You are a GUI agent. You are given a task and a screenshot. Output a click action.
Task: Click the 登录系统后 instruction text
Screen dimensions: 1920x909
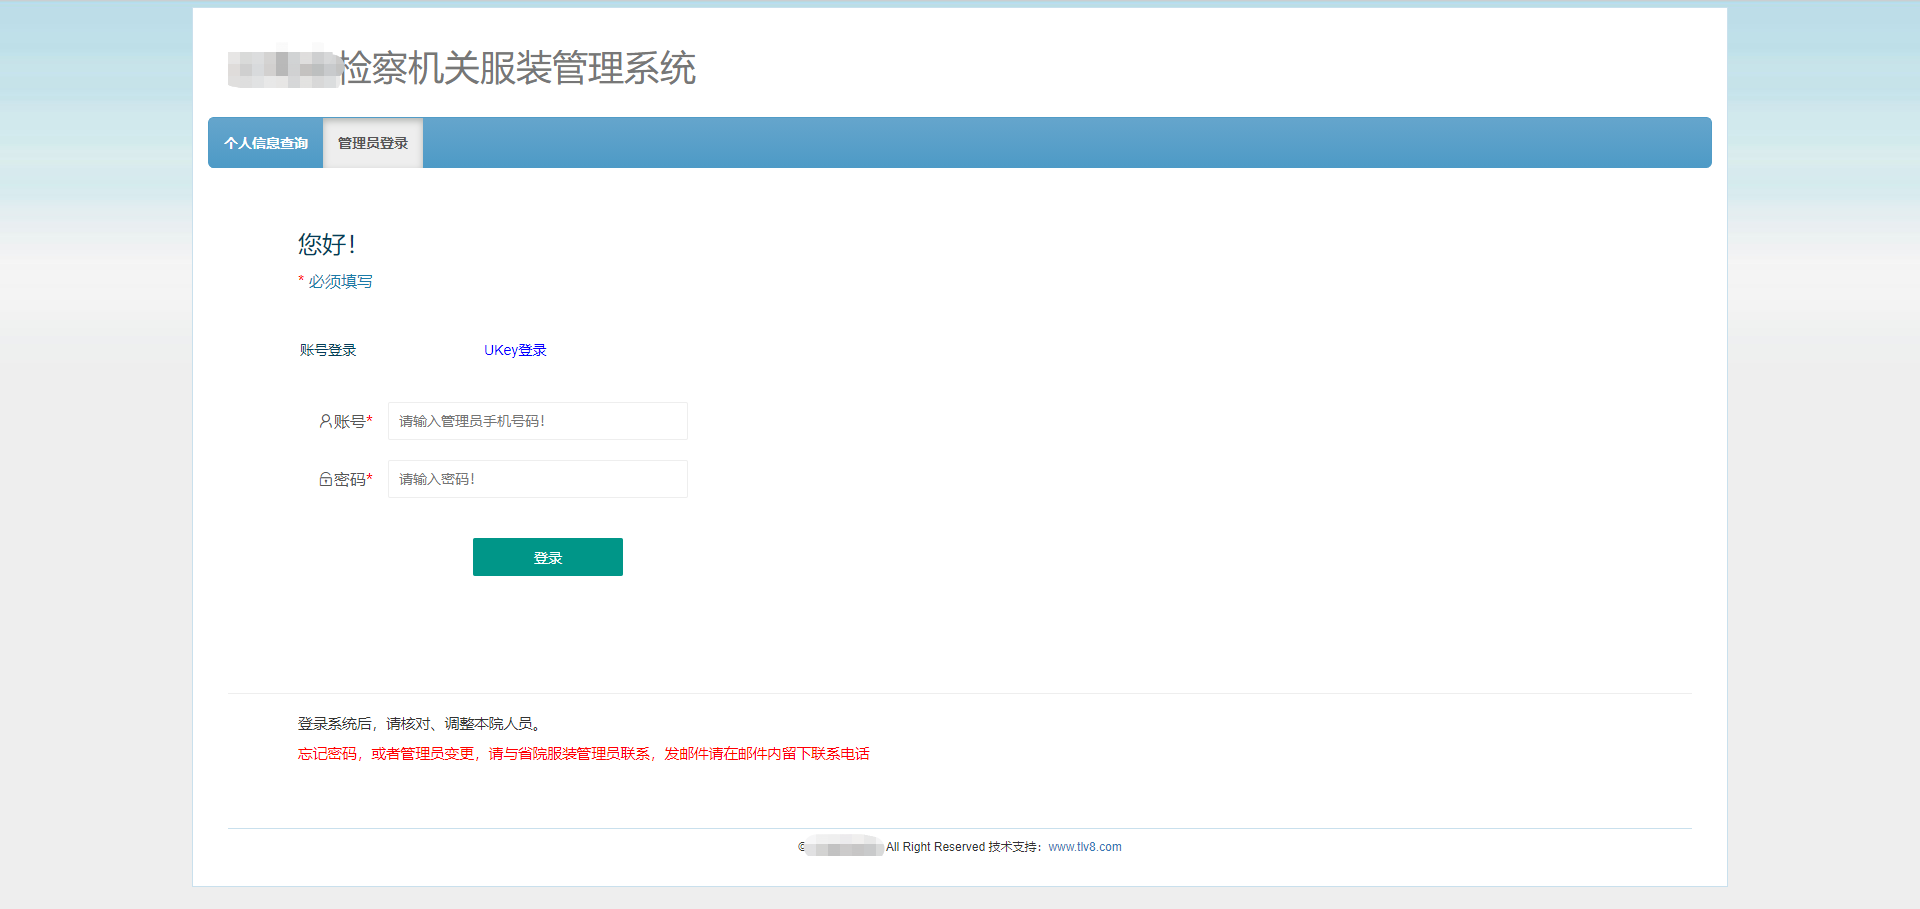[420, 724]
